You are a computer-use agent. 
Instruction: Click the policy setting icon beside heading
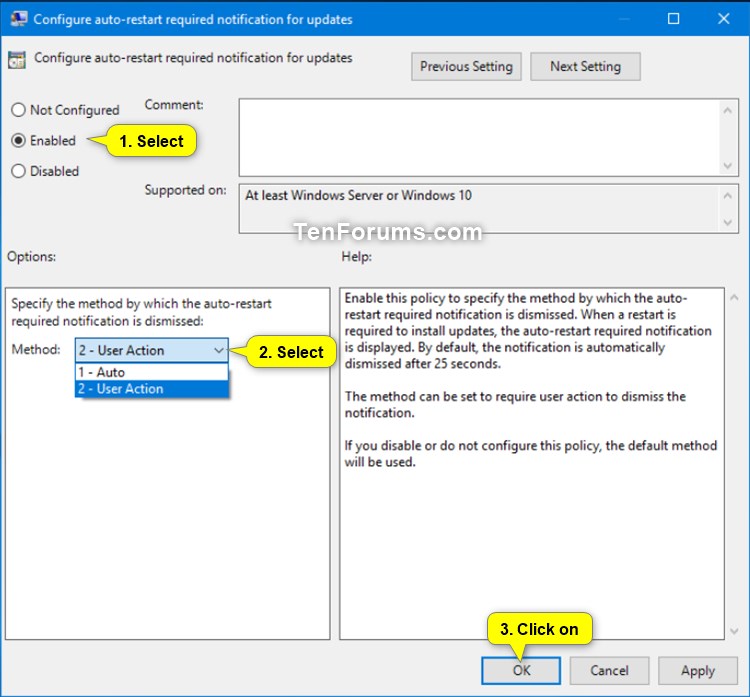[17, 60]
